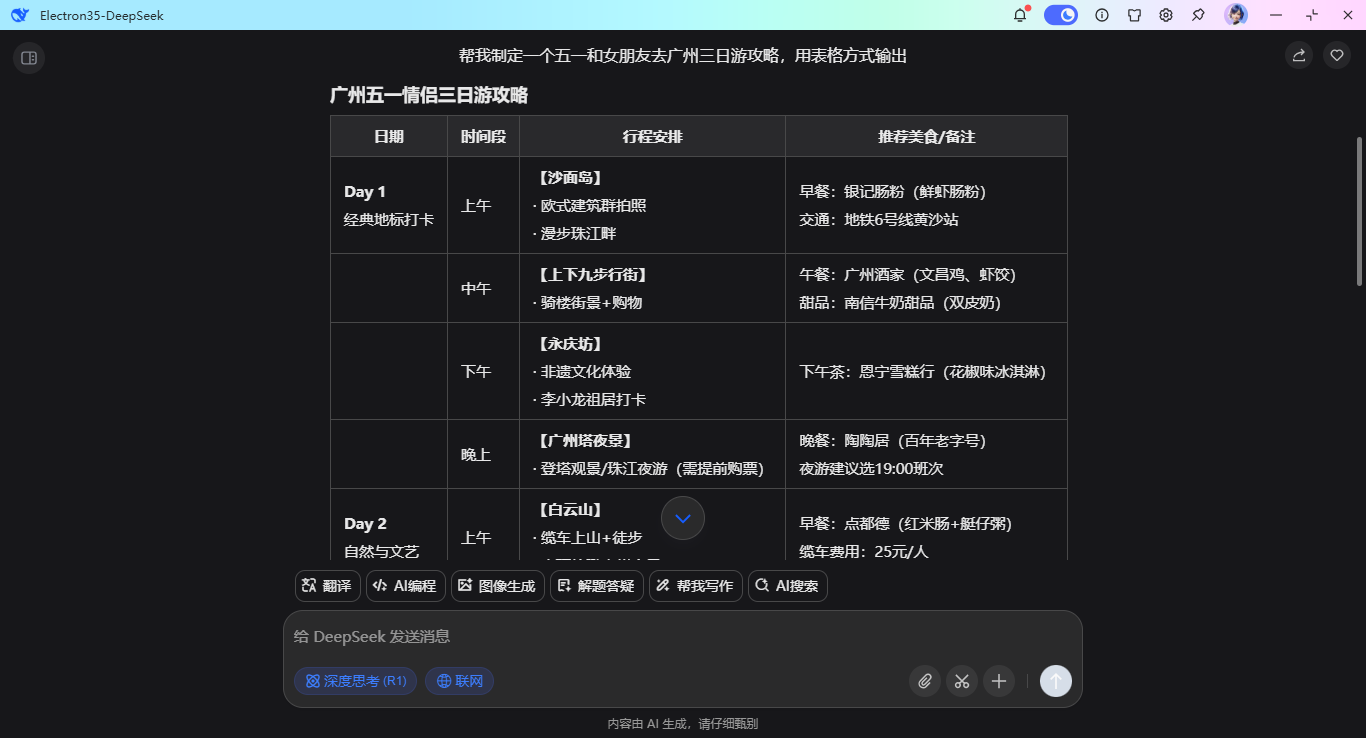This screenshot has height=738, width=1366.
Task: Toggle dark mode with the moon switch
Action: coord(1060,15)
